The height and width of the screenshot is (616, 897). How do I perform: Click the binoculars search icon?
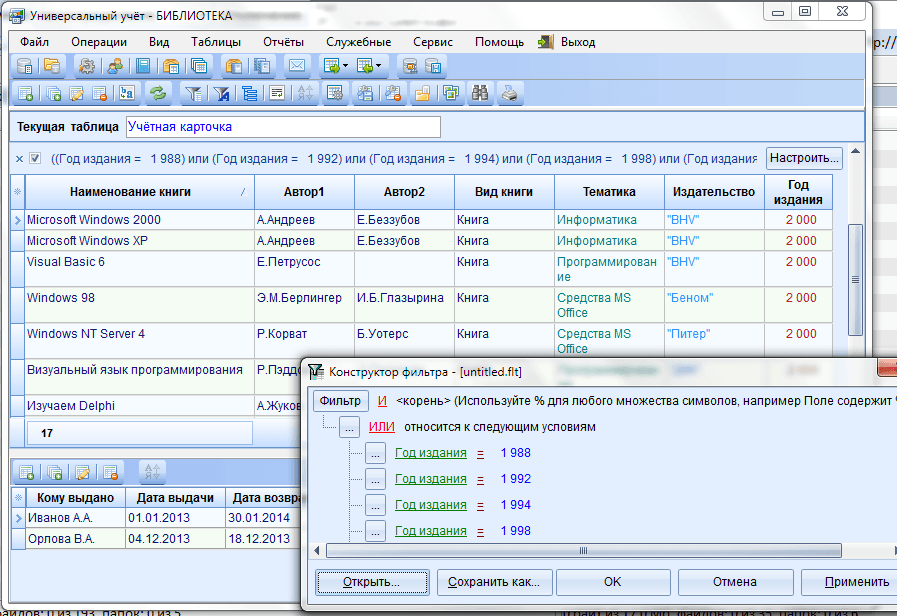[x=480, y=94]
